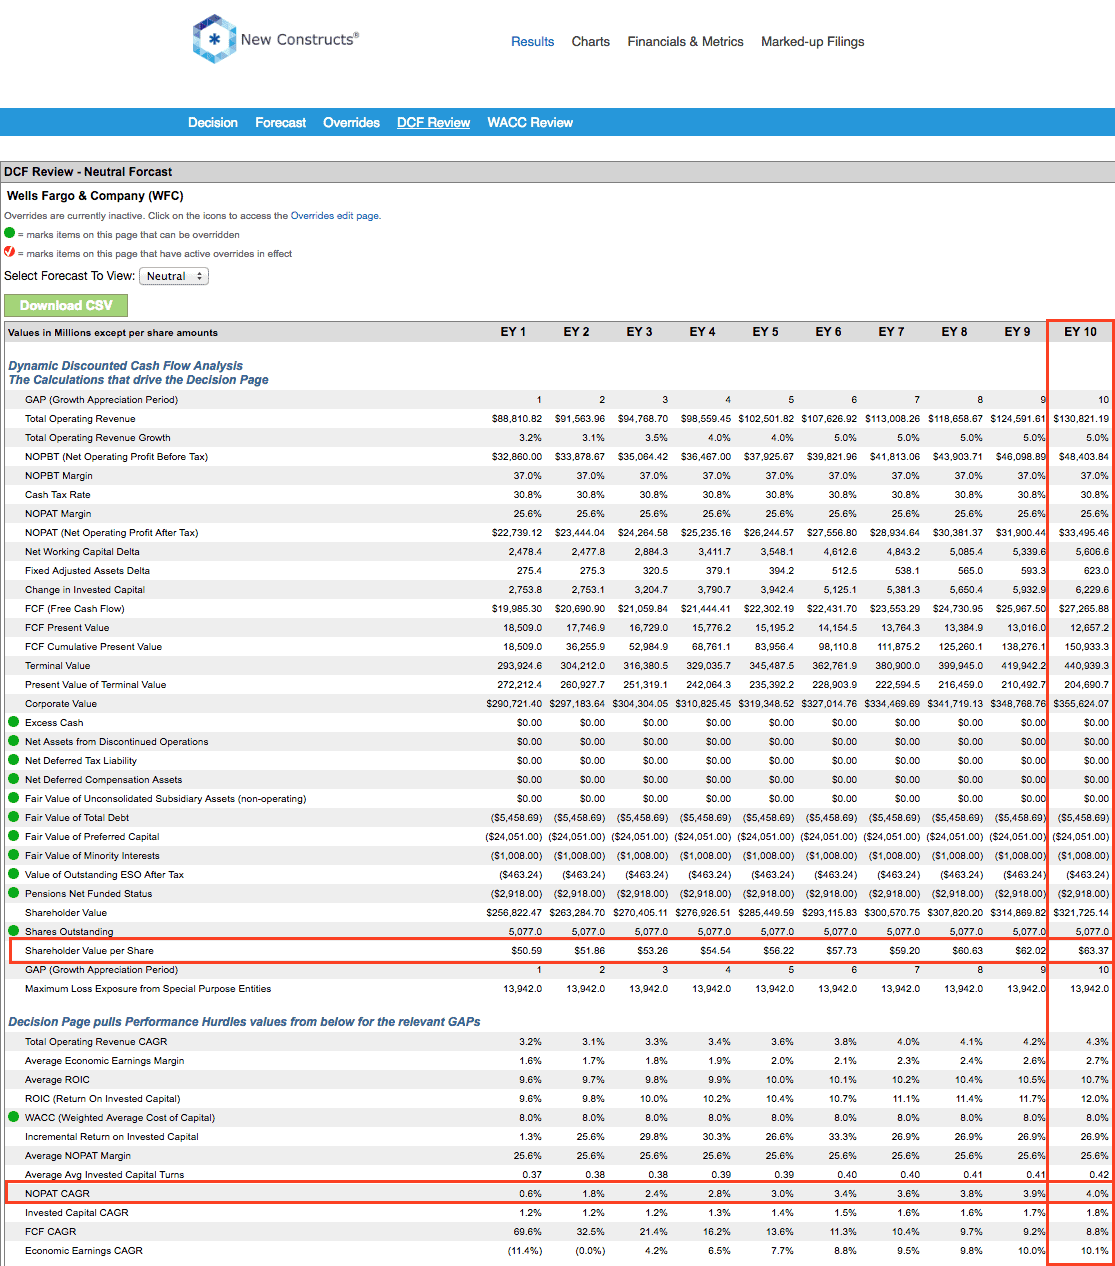Open the Results tab
Screen dimensions: 1115x1266
click(532, 41)
